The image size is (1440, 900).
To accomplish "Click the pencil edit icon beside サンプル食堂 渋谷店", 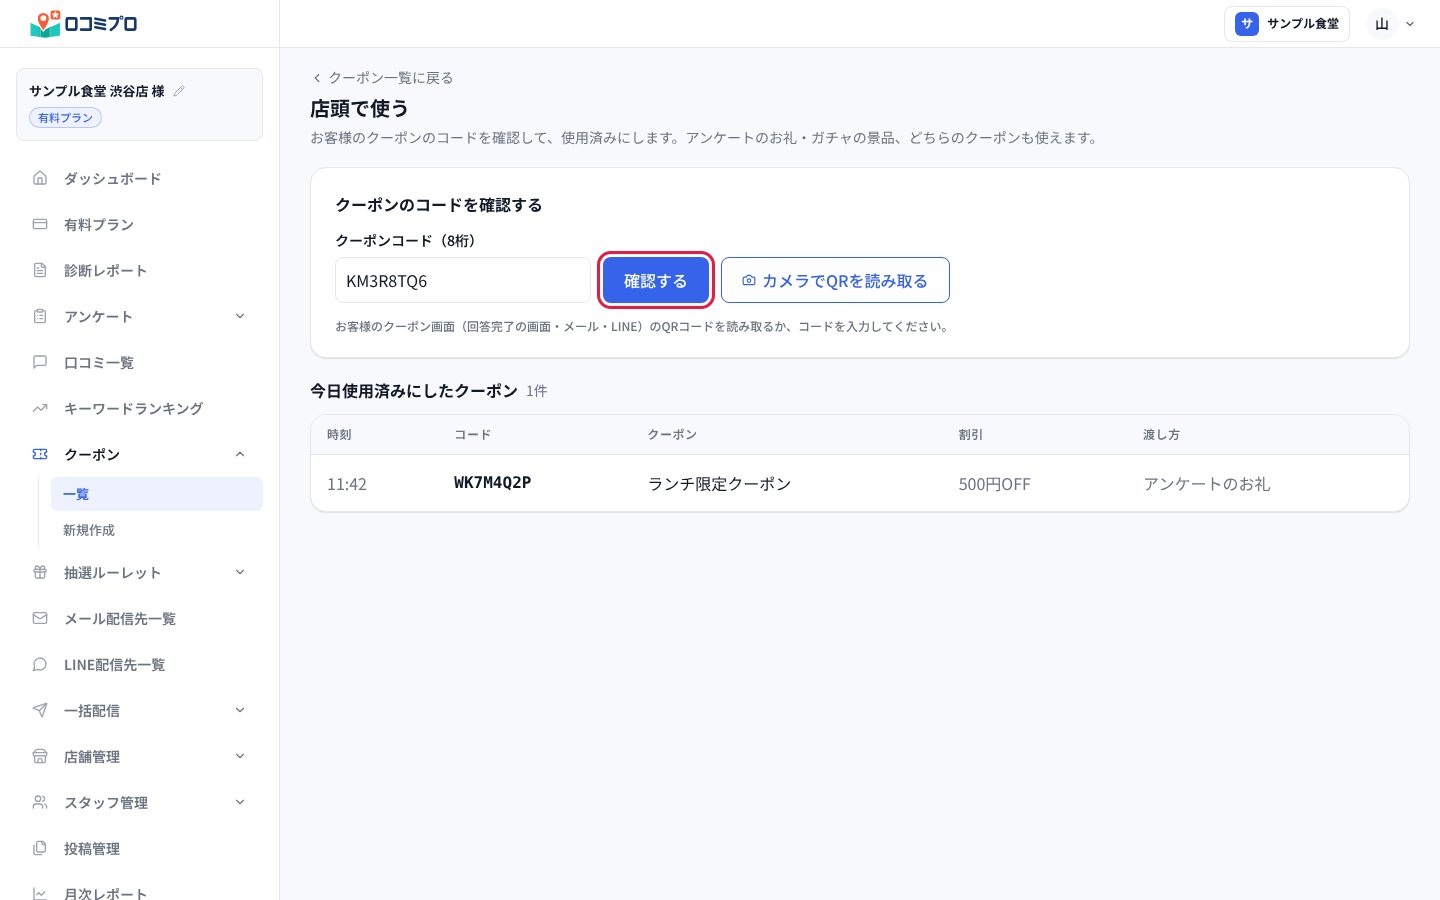I will click(179, 91).
